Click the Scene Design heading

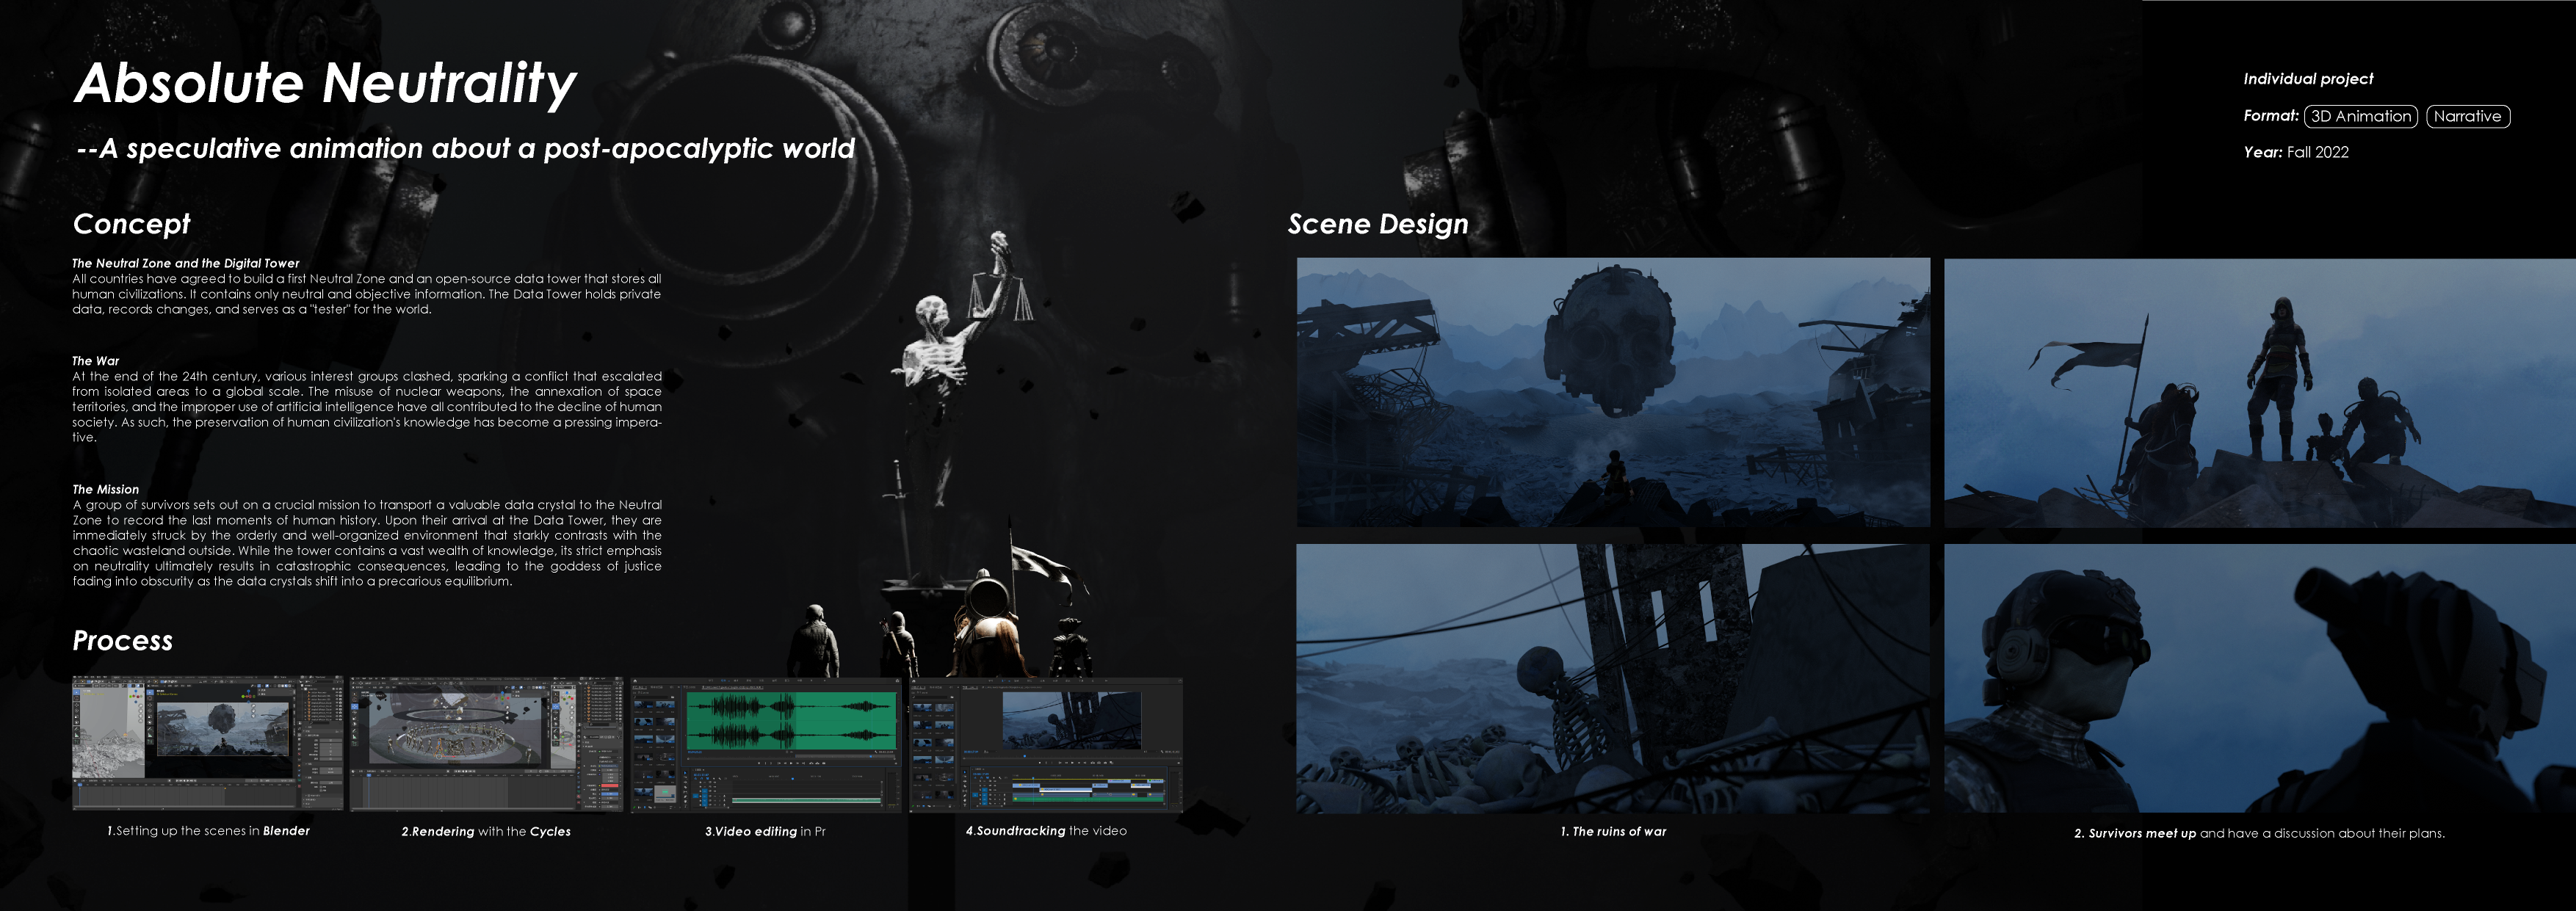(1377, 224)
